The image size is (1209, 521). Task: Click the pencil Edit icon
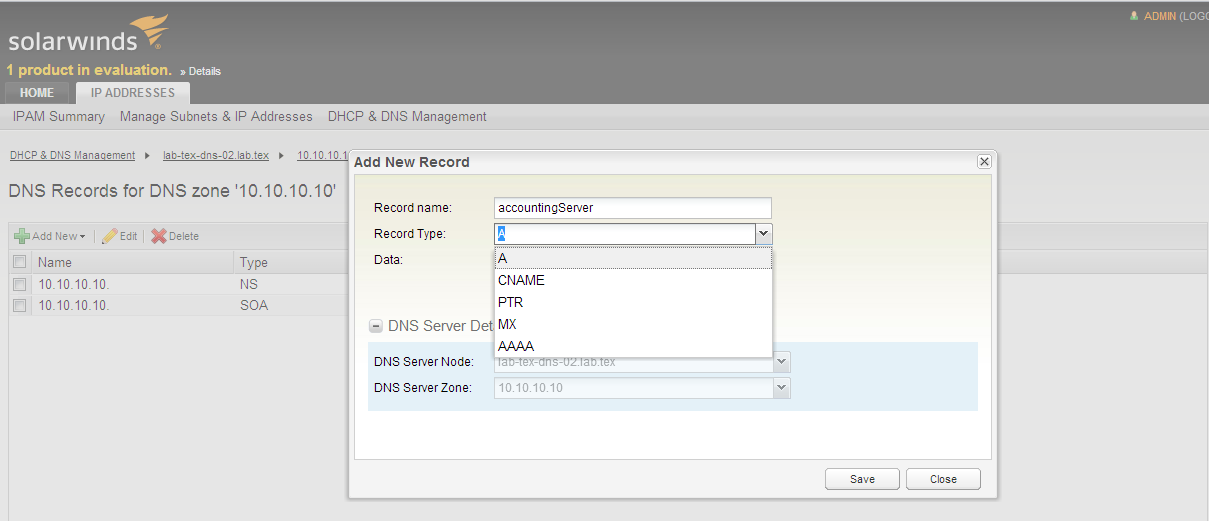(x=109, y=236)
